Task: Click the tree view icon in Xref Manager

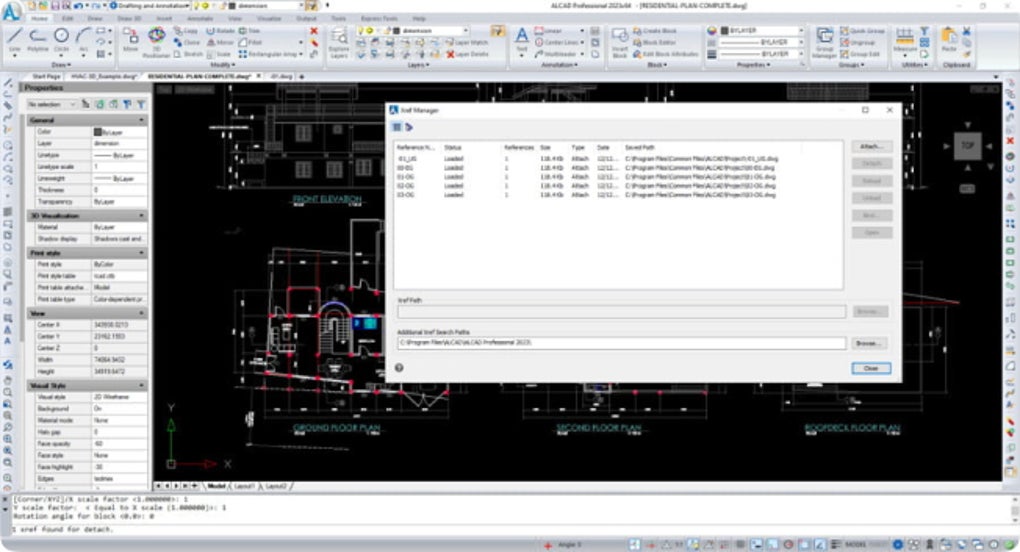Action: click(409, 127)
